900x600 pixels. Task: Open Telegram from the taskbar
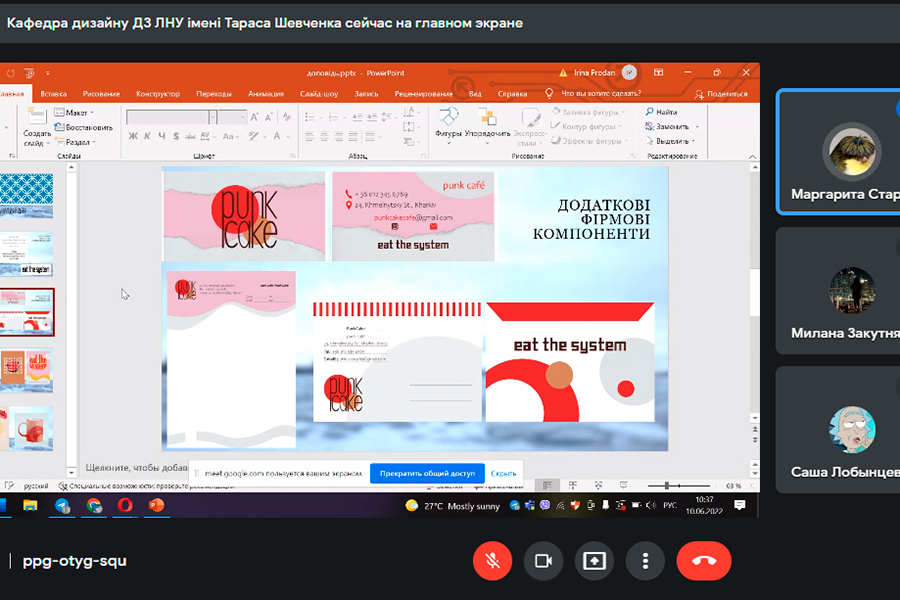point(63,506)
